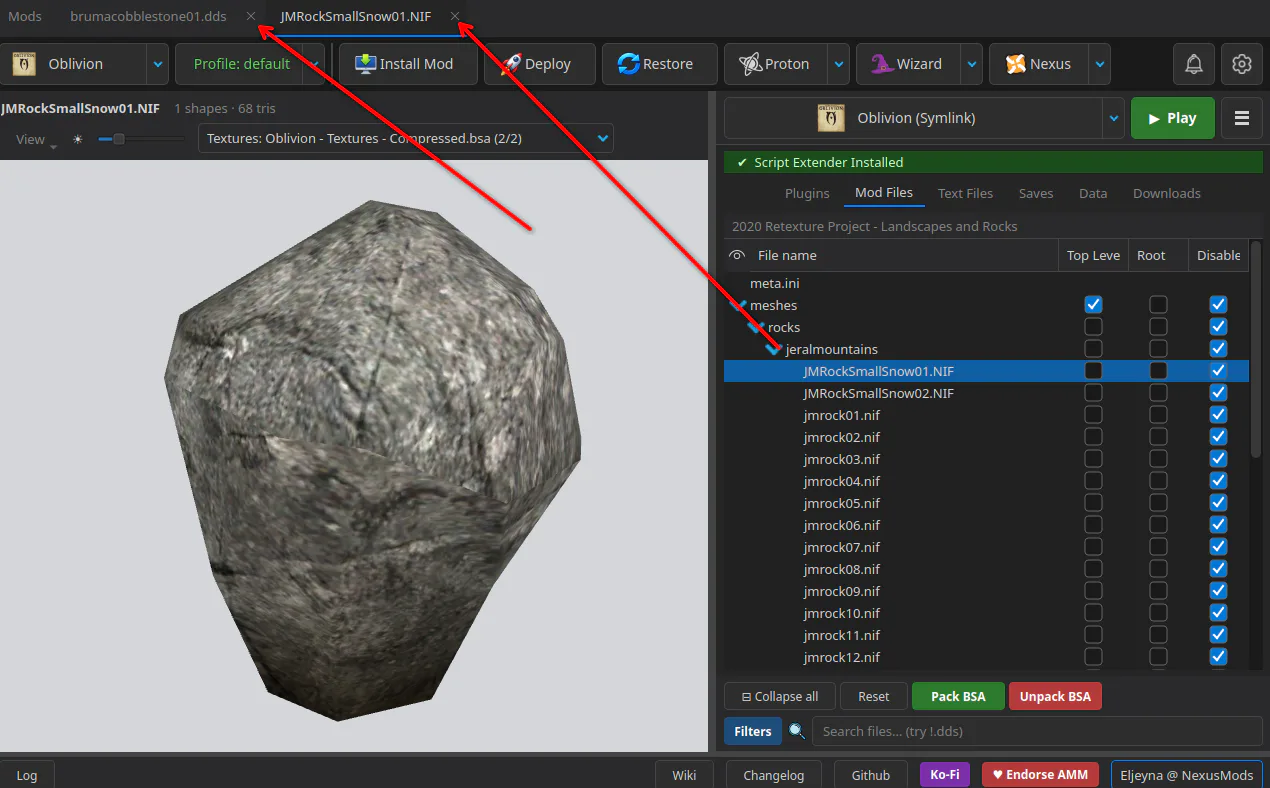Toggle Disable checkbox for jmrock05.nif
Image resolution: width=1270 pixels, height=788 pixels.
tap(1218, 502)
